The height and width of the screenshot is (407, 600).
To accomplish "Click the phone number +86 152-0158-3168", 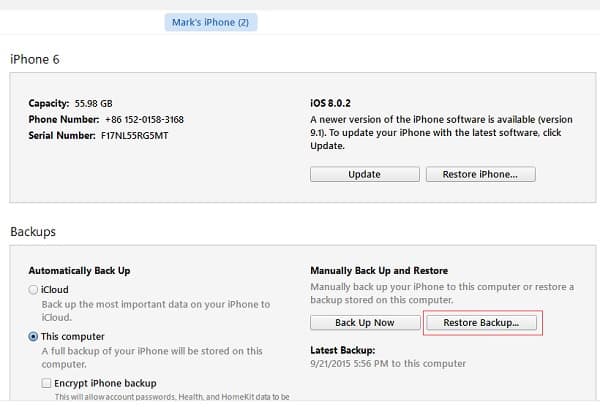I will [x=145, y=119].
